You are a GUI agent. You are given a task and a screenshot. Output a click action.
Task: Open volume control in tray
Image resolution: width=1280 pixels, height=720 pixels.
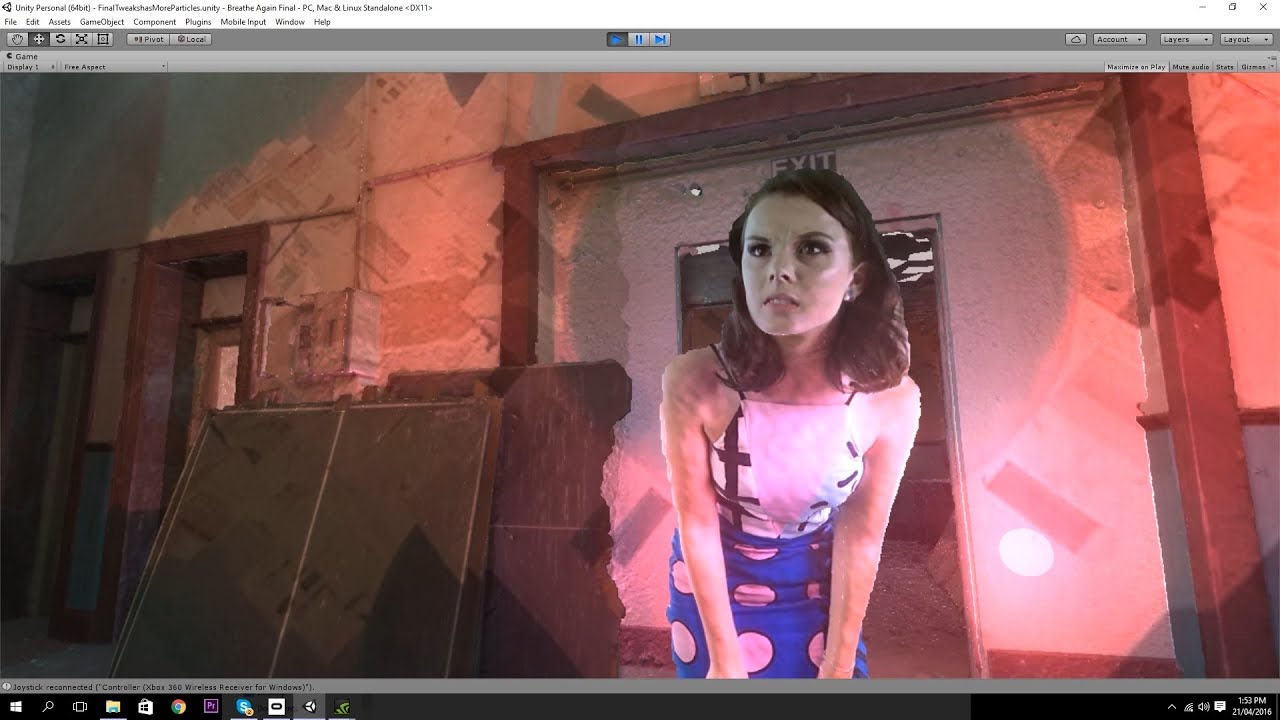pyautogui.click(x=1203, y=707)
